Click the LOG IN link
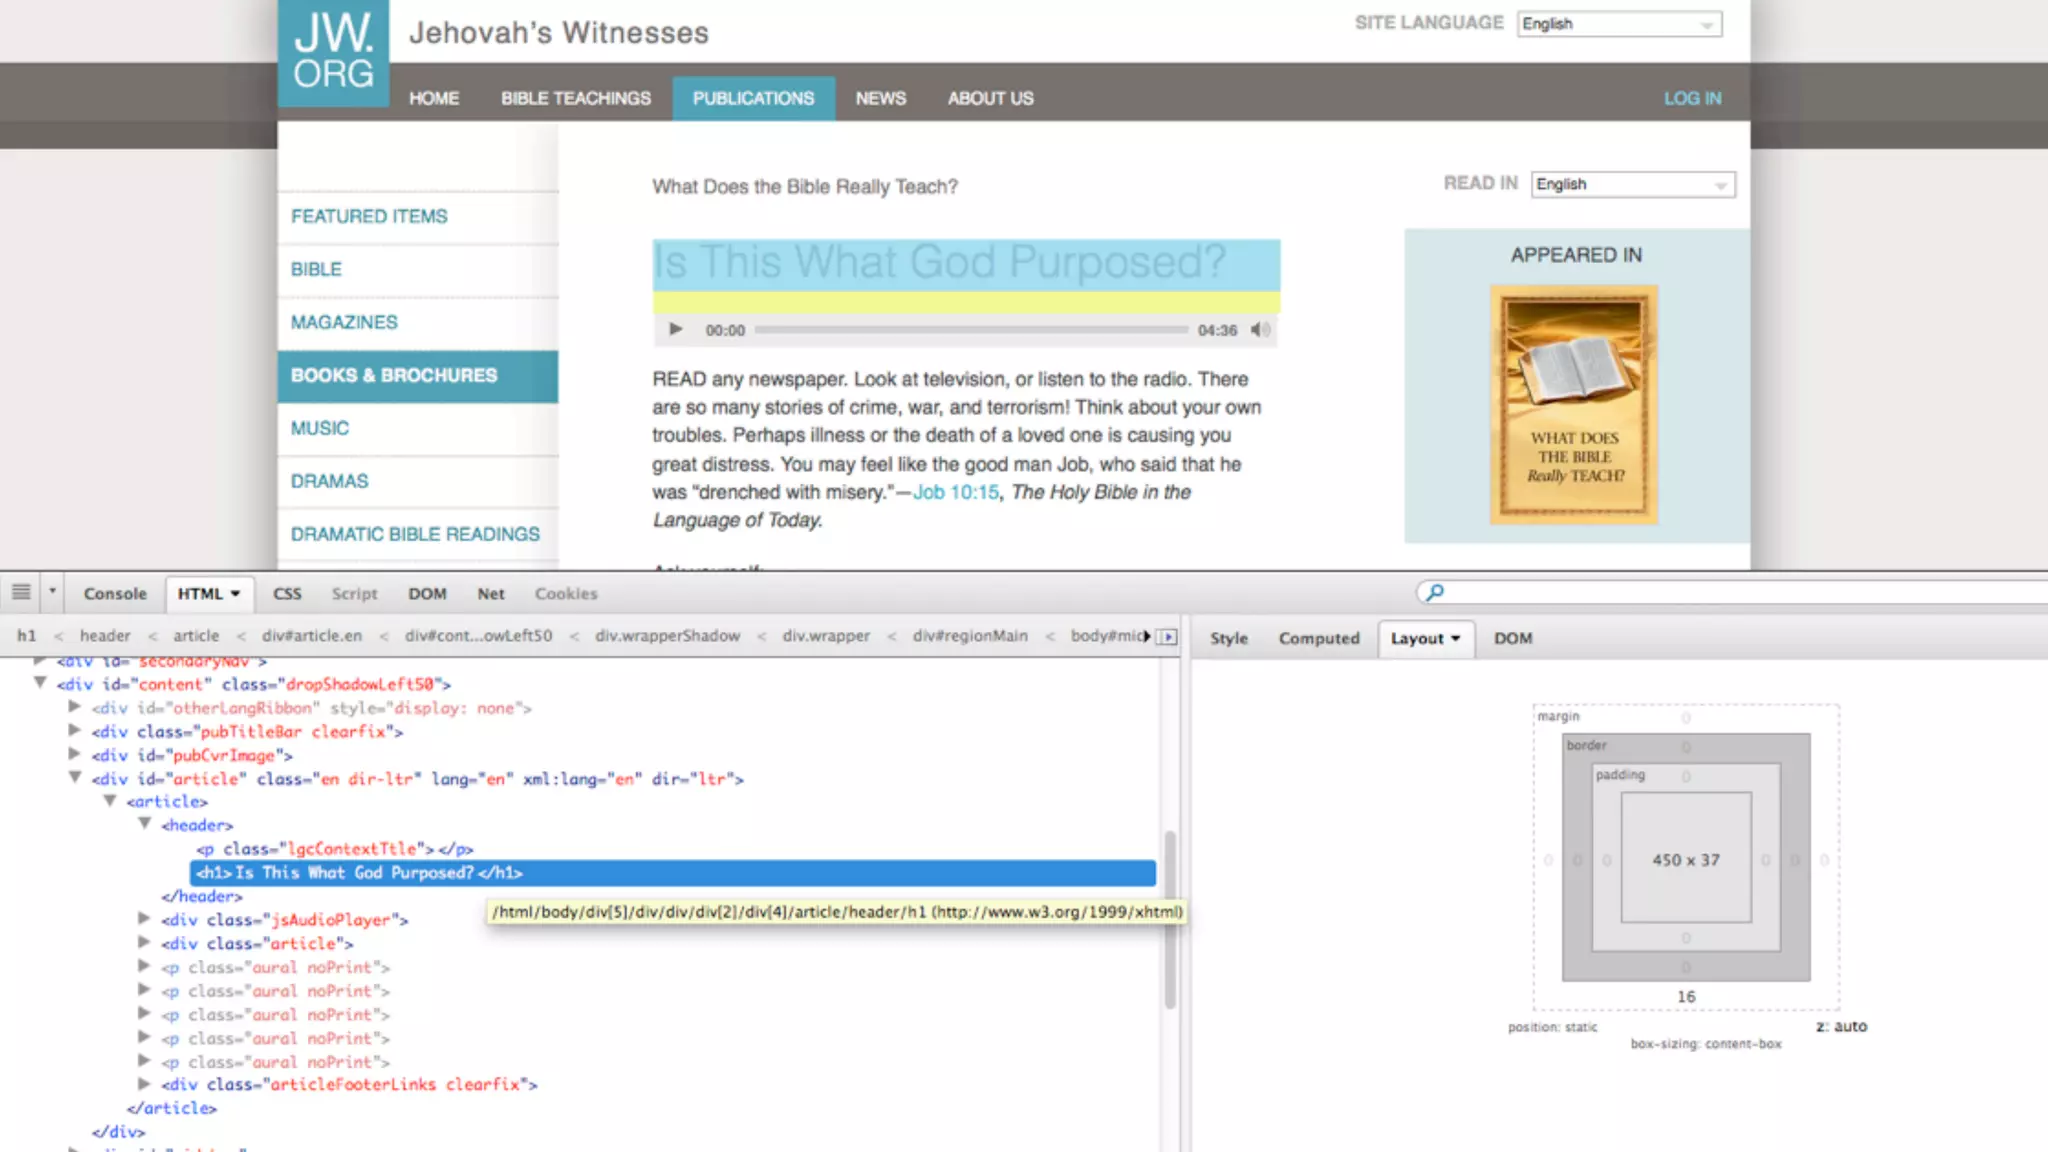 pos(1692,98)
